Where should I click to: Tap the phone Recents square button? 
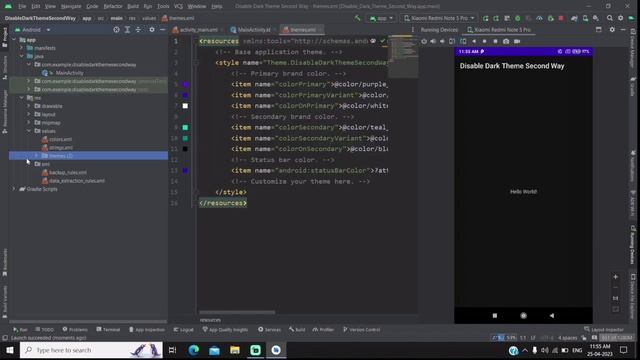[x=495, y=316]
